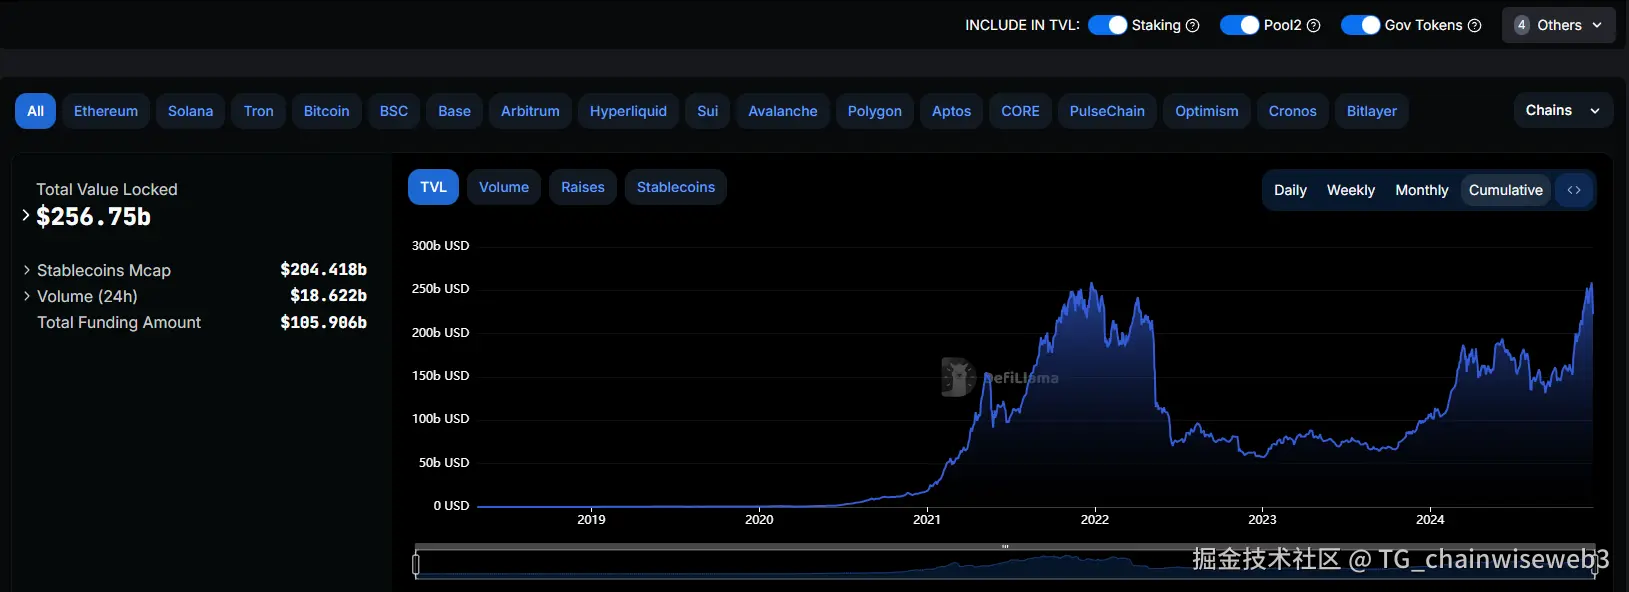Click the Staking help question-mark icon
The image size is (1629, 592).
[x=1192, y=26]
